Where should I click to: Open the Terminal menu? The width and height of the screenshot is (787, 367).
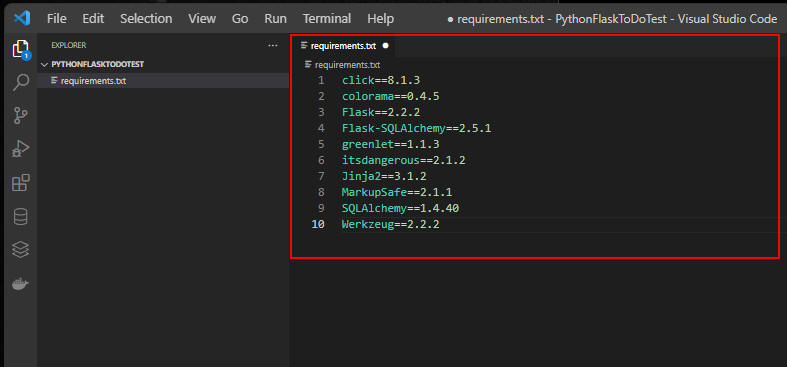327,19
